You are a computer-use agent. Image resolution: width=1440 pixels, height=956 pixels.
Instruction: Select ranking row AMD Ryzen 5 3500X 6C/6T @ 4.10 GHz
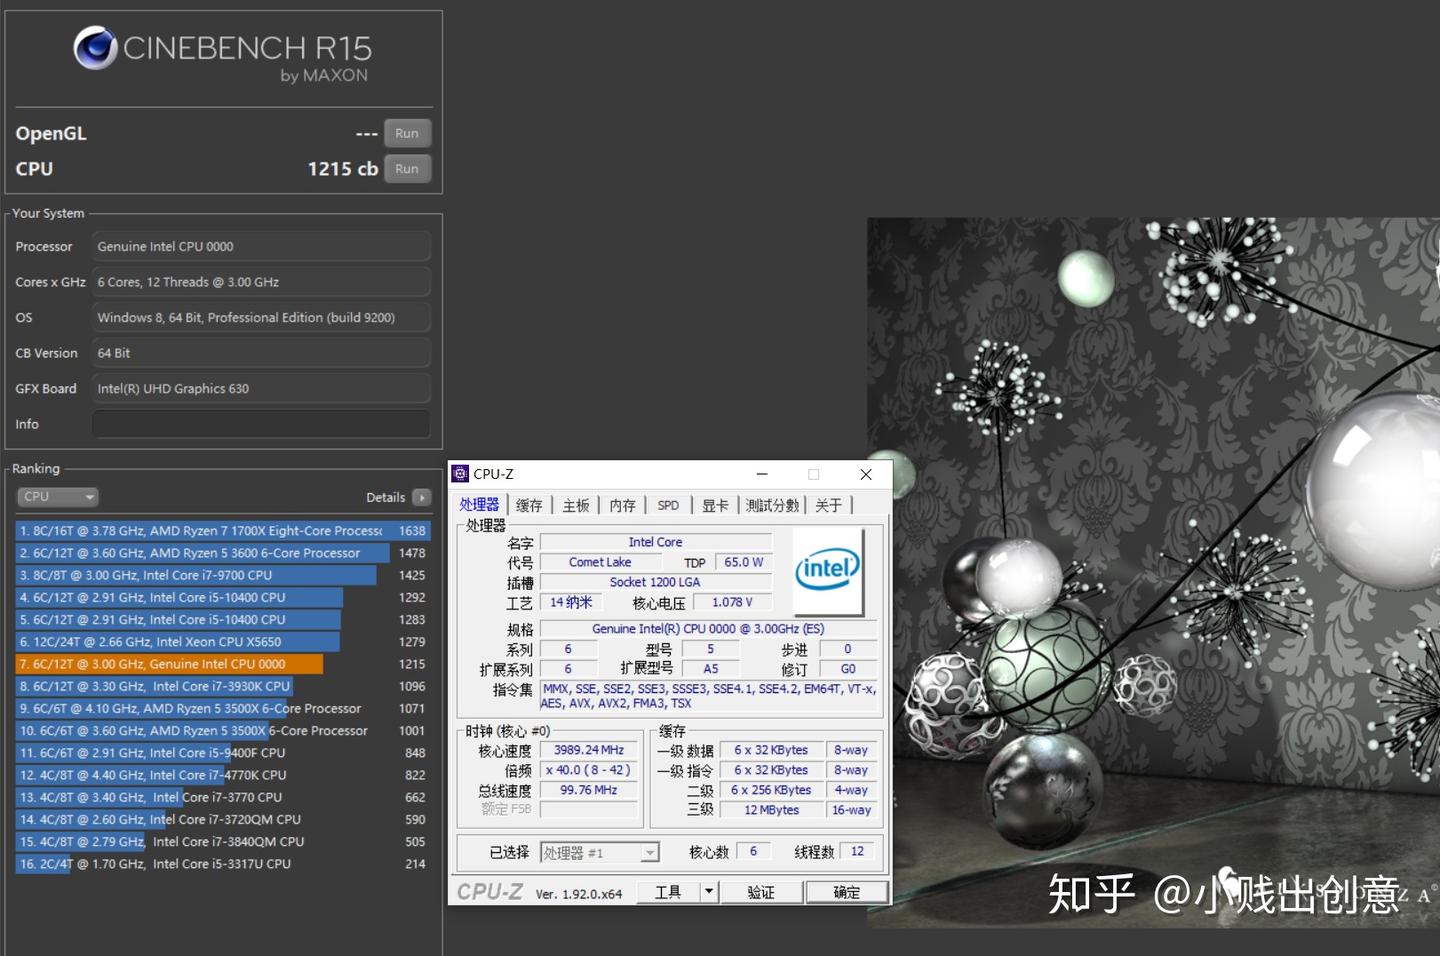(222, 708)
